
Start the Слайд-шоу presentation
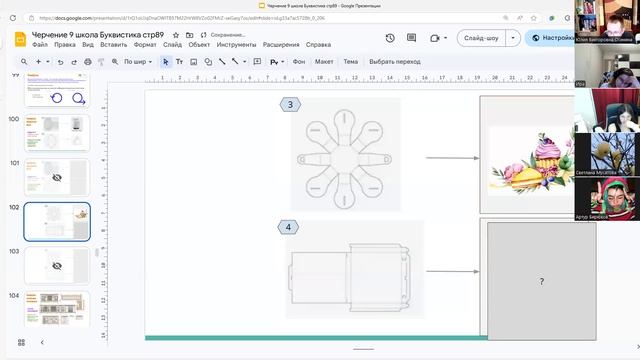pos(481,38)
